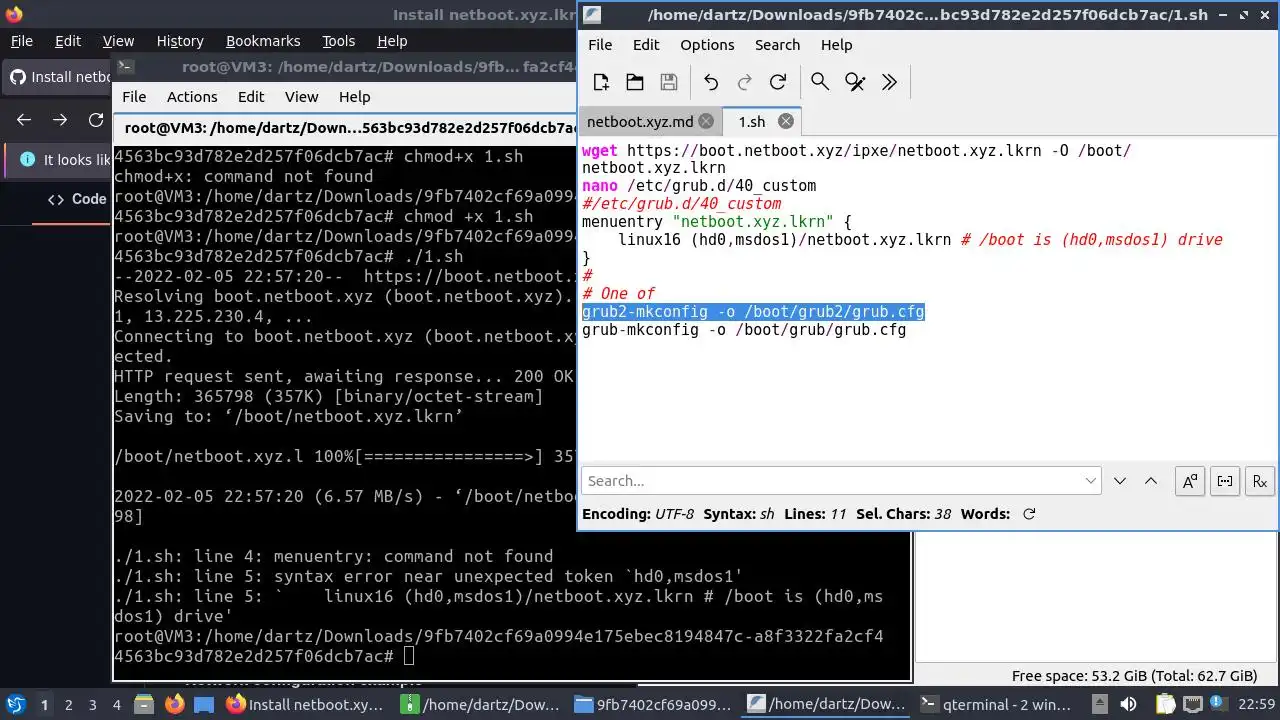Select the root@VM3 terminal tab

pos(346,128)
